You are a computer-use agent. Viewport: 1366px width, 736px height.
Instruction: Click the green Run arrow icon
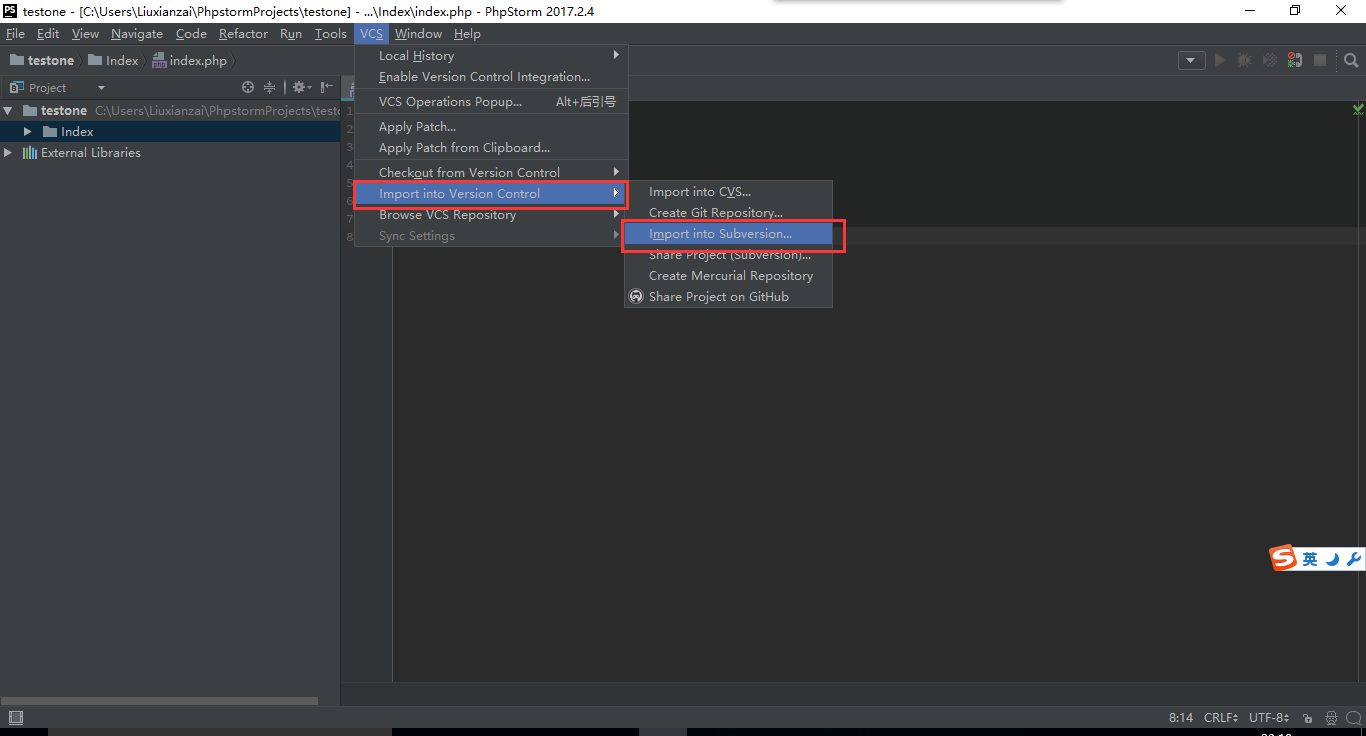(1220, 60)
